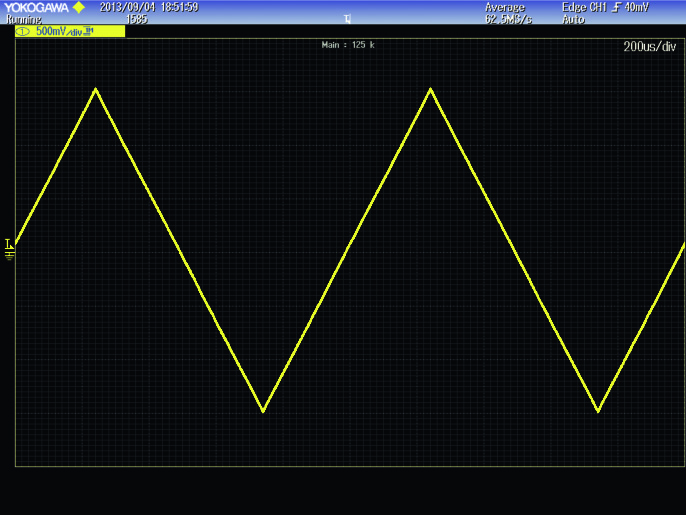
Task: Select the CH1 500mV/div channel label
Action: (x=70, y=31)
